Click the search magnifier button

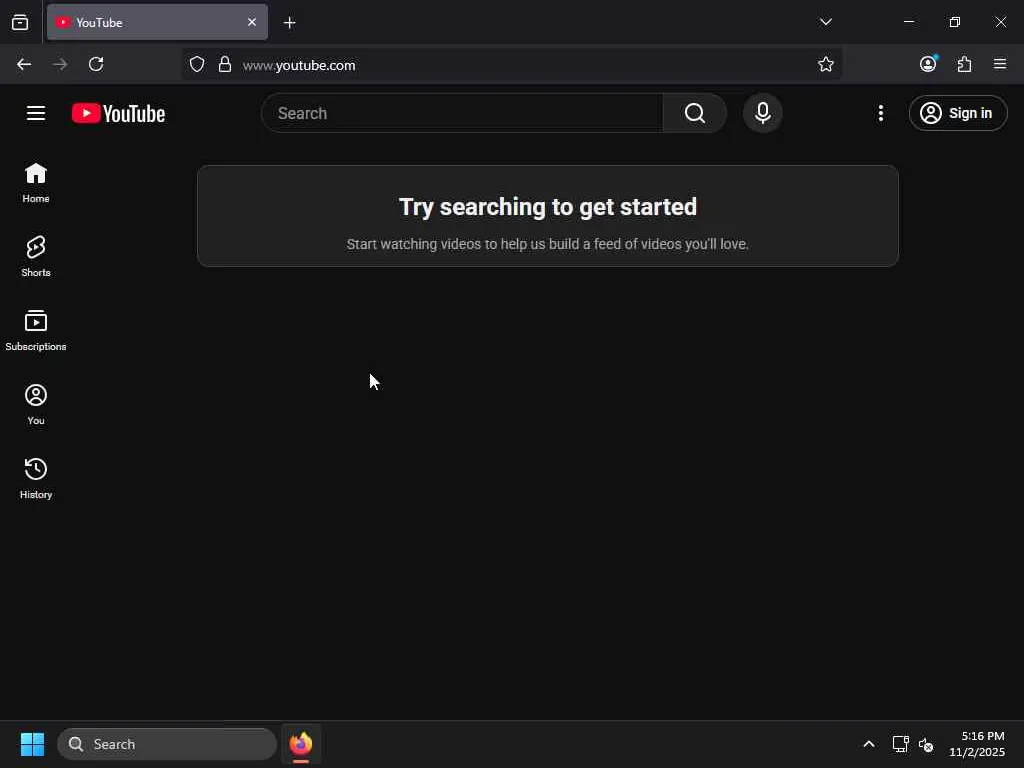pyautogui.click(x=695, y=114)
